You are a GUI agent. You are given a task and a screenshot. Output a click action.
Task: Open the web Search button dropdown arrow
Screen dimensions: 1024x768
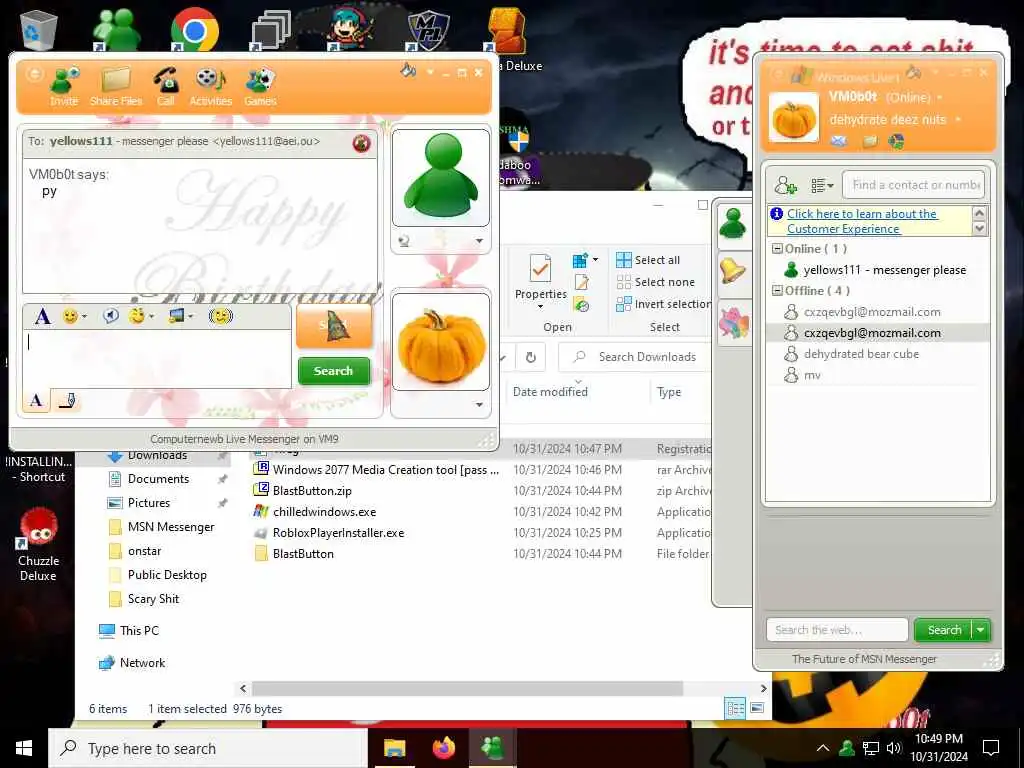click(981, 630)
